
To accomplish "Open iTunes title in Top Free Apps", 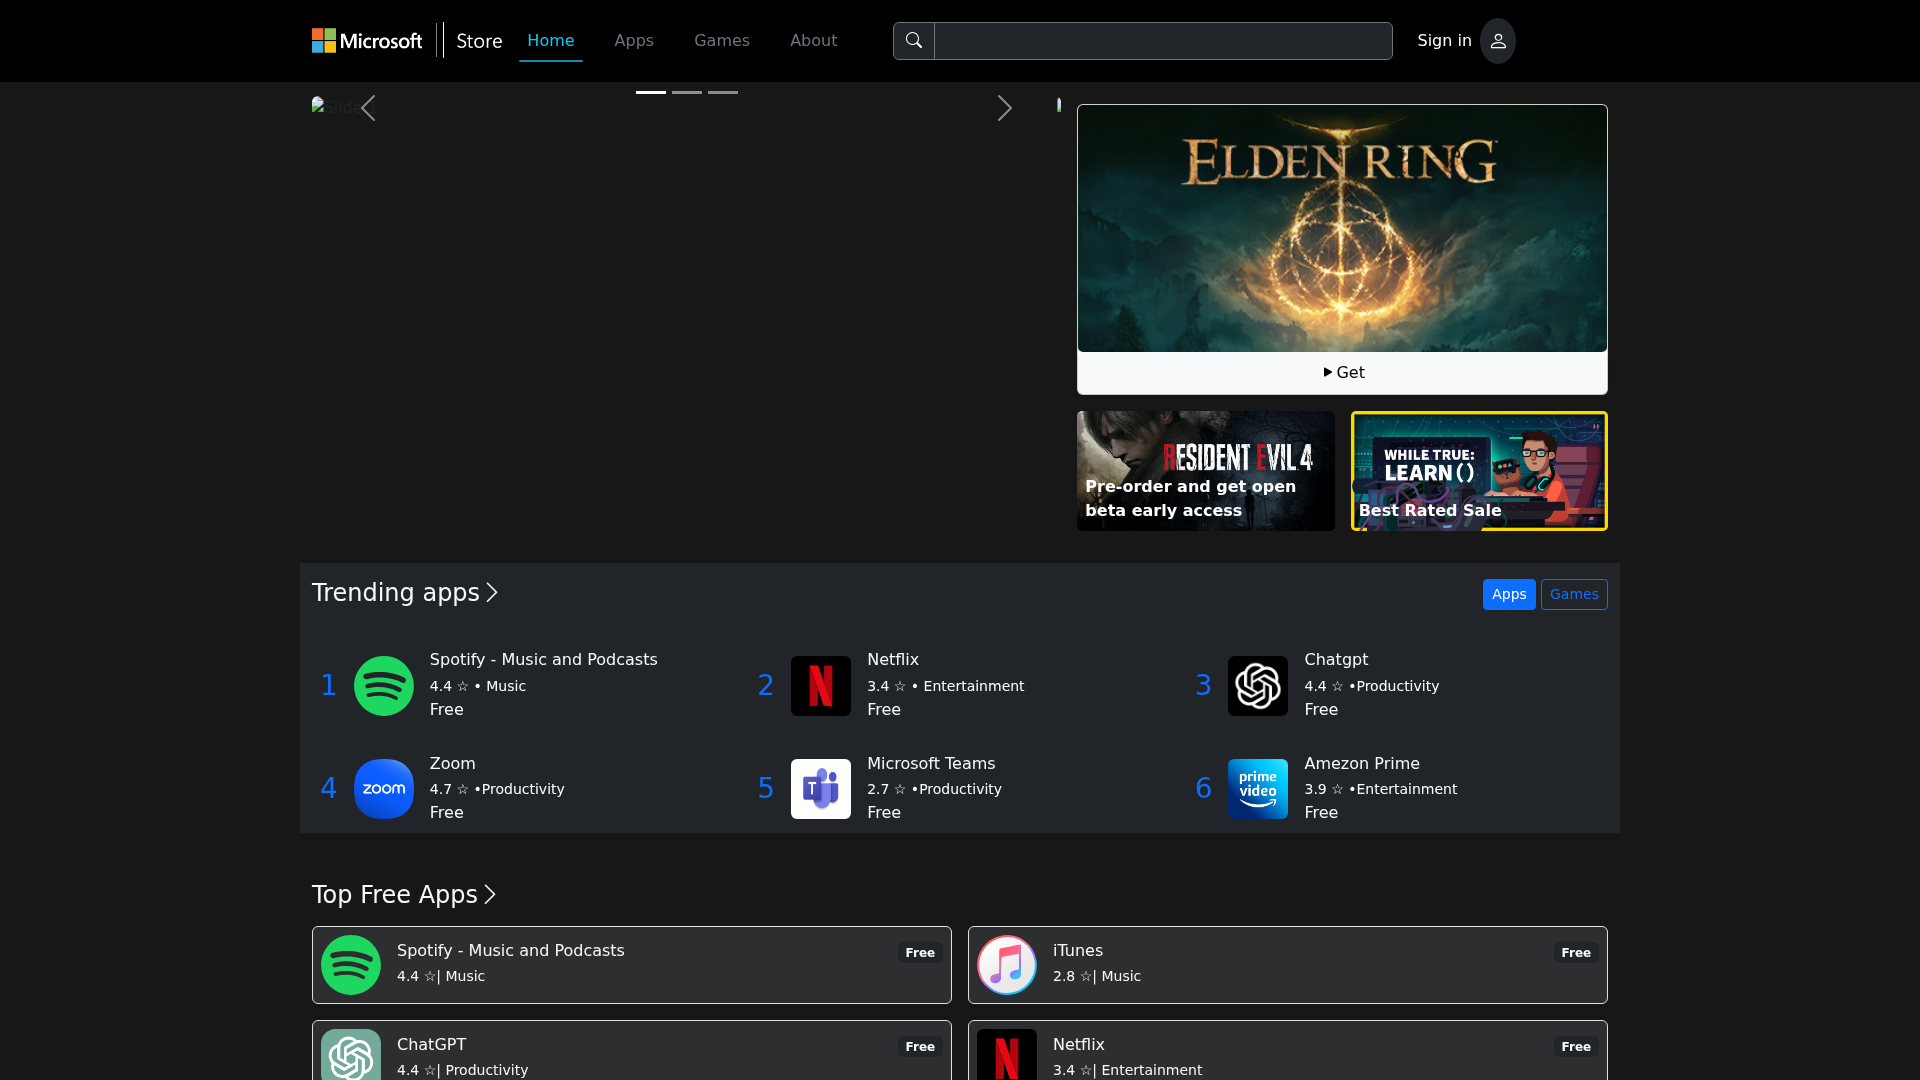I will click(x=1078, y=951).
